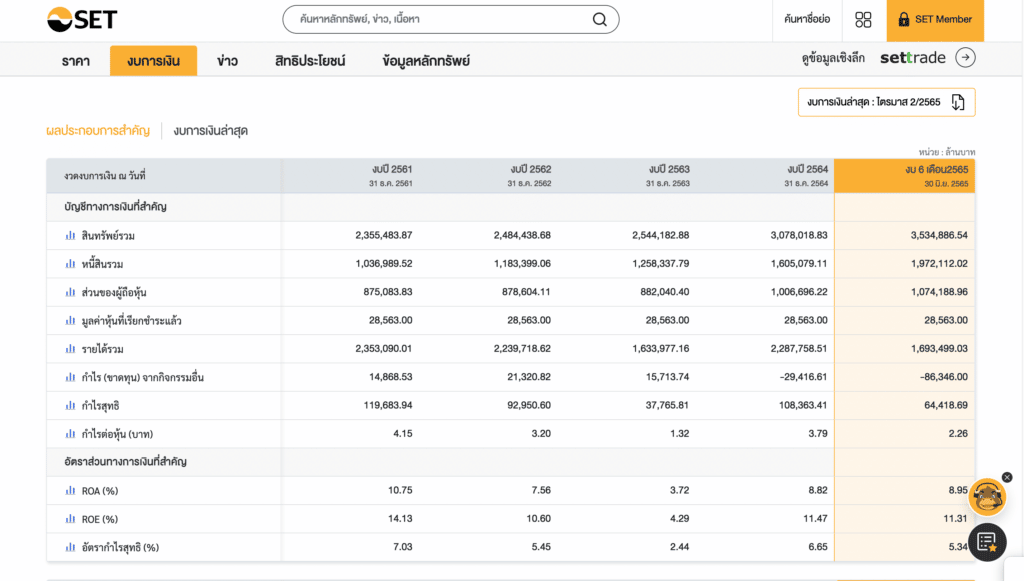Click the งบปี 2561 column header
This screenshot has width=1024, height=581.
[x=391, y=176]
